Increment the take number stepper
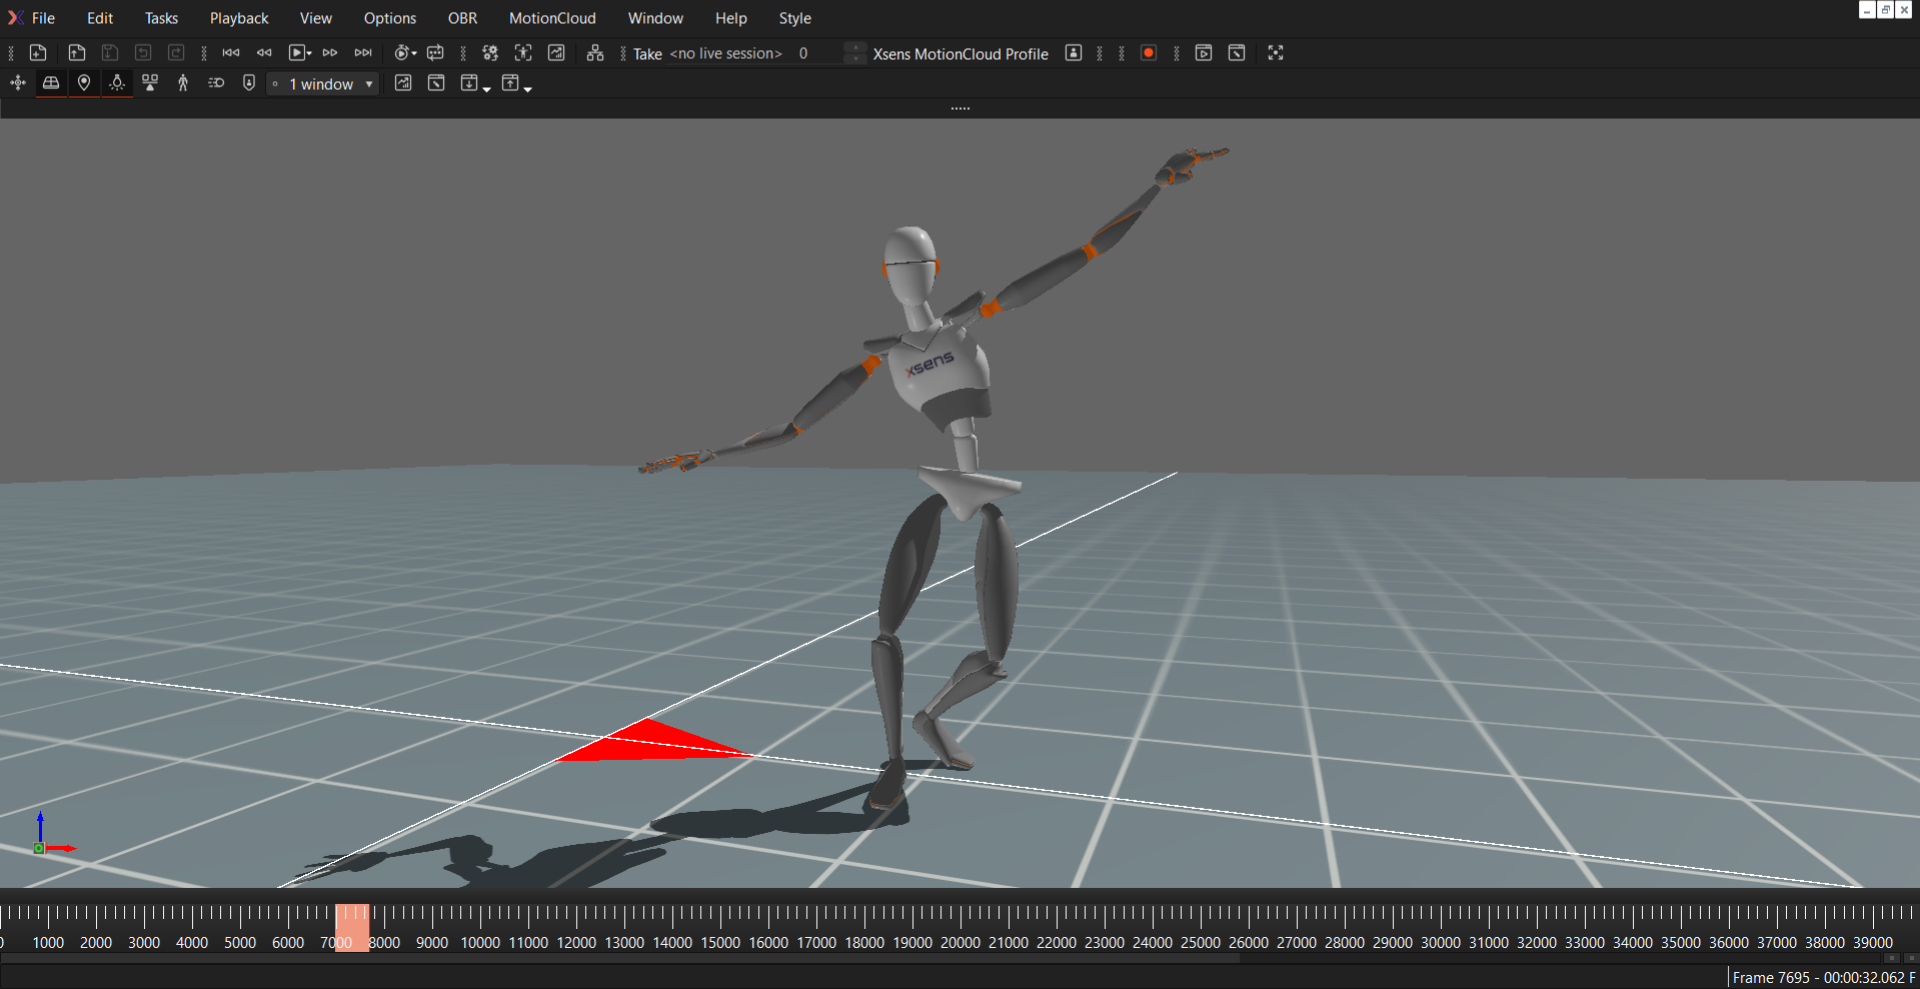The width and height of the screenshot is (1920, 989). click(855, 47)
